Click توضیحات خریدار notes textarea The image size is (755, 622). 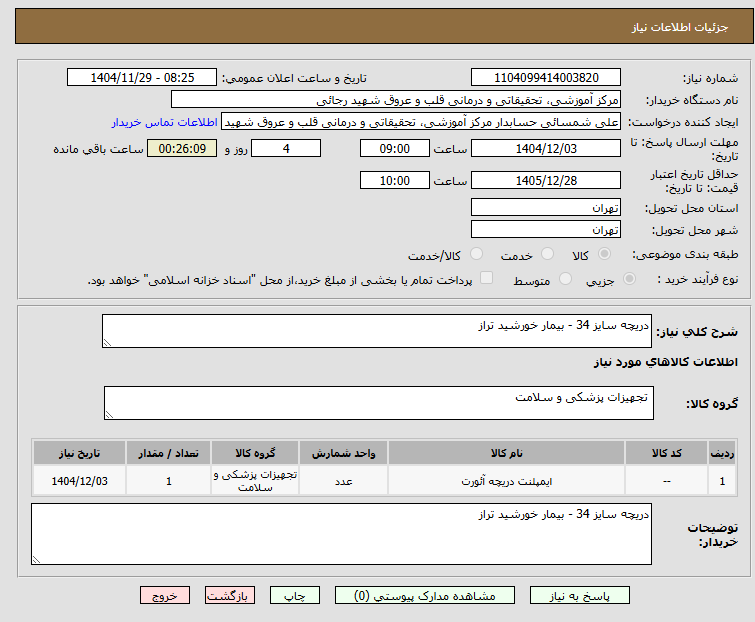(x=341, y=534)
